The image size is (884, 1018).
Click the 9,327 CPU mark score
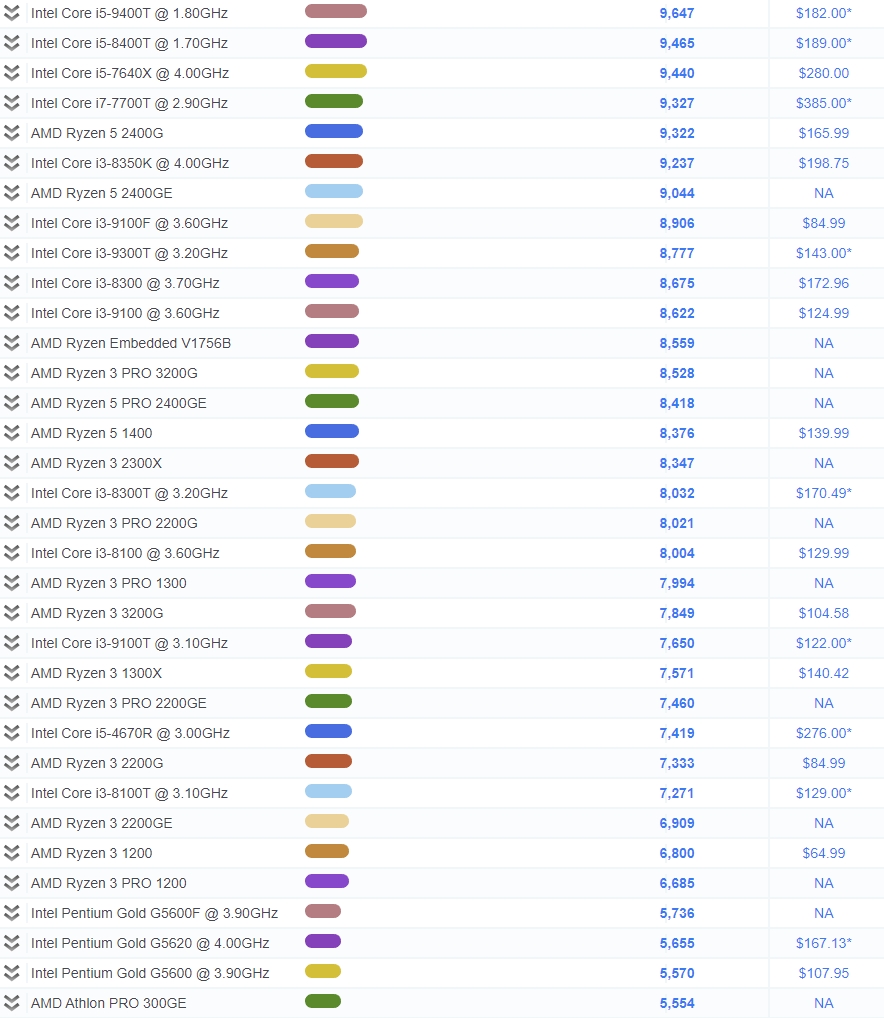(677, 103)
